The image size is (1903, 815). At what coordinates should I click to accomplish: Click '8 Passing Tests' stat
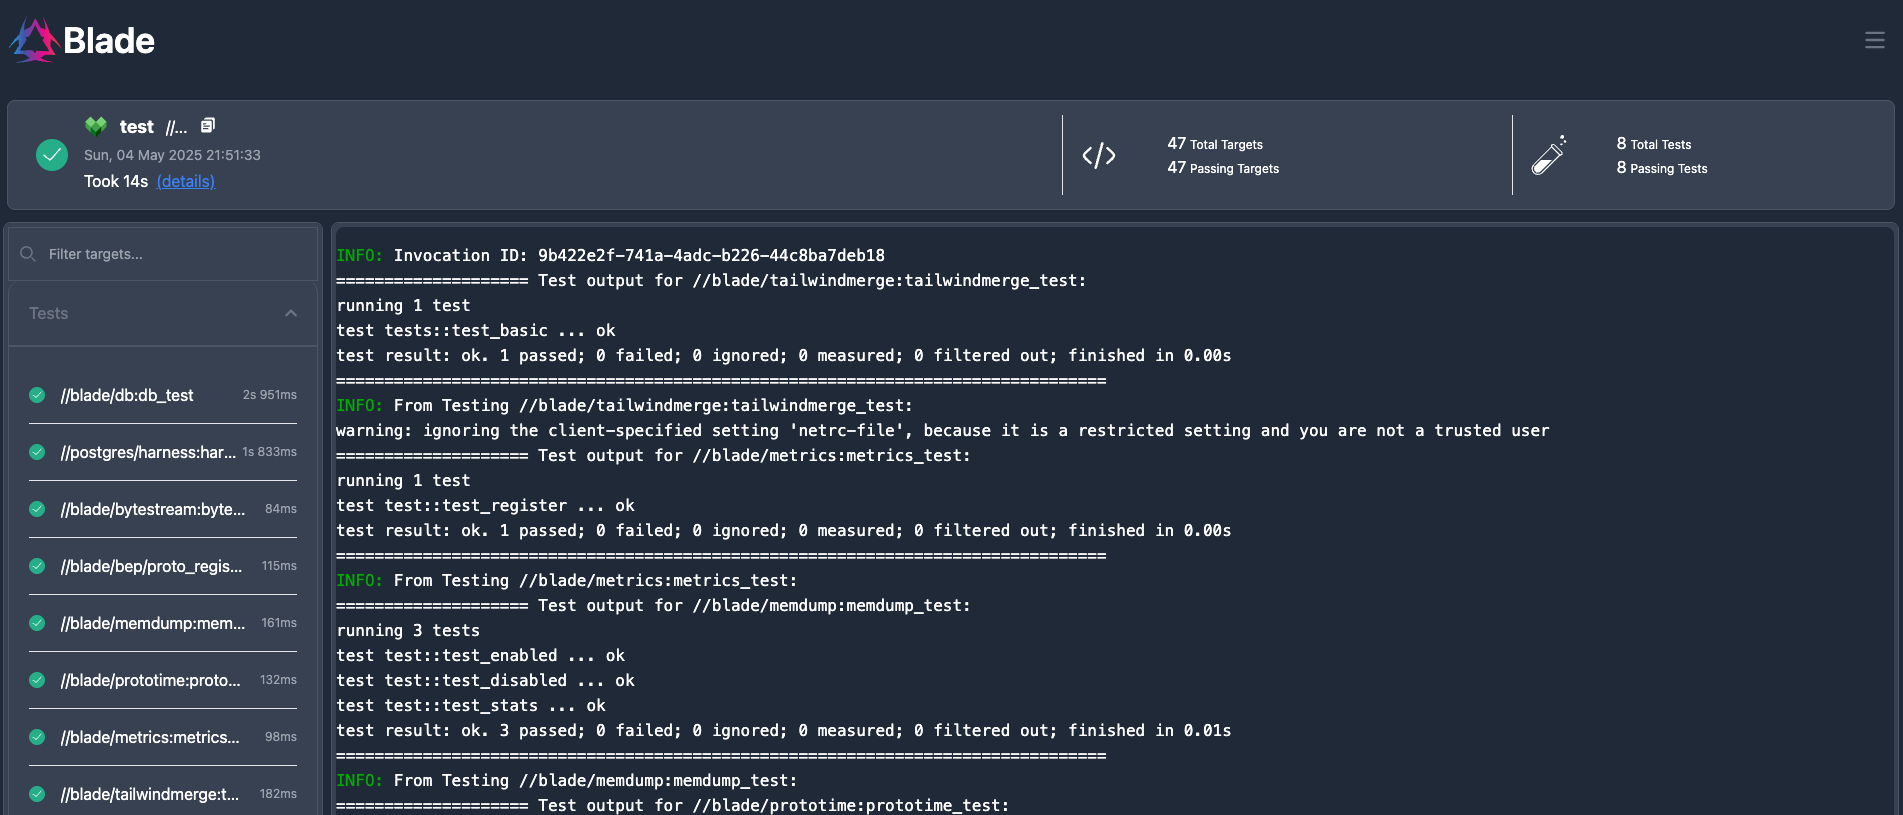pyautogui.click(x=1662, y=168)
